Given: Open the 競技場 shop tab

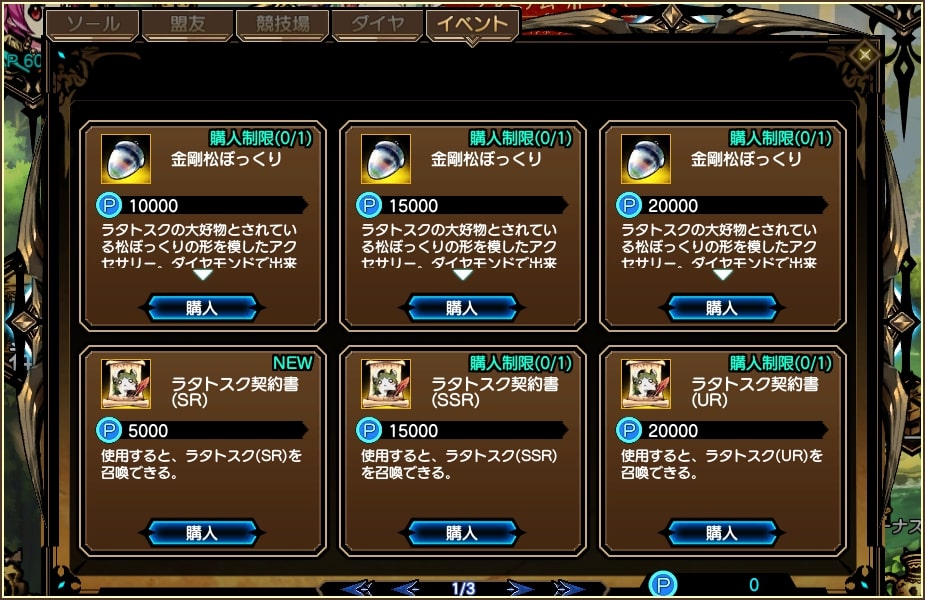Looking at the screenshot, I should pos(283,24).
